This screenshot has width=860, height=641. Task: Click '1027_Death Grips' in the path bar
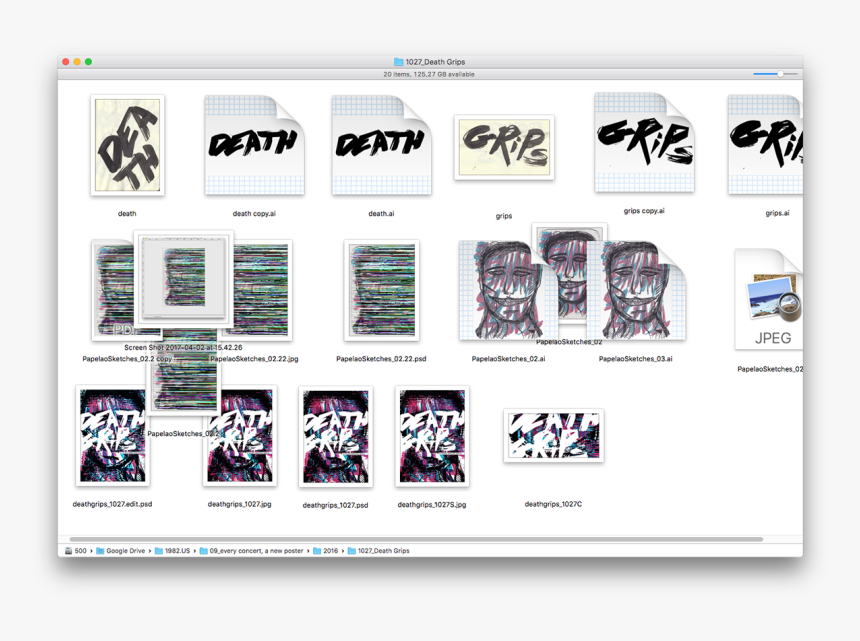point(378,551)
